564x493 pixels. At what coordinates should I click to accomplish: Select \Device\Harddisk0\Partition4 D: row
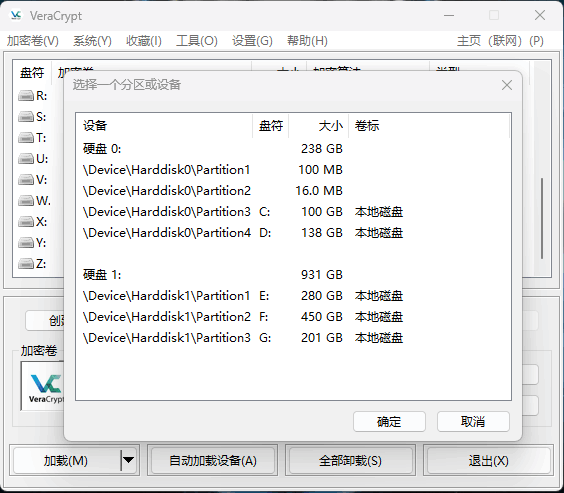293,233
